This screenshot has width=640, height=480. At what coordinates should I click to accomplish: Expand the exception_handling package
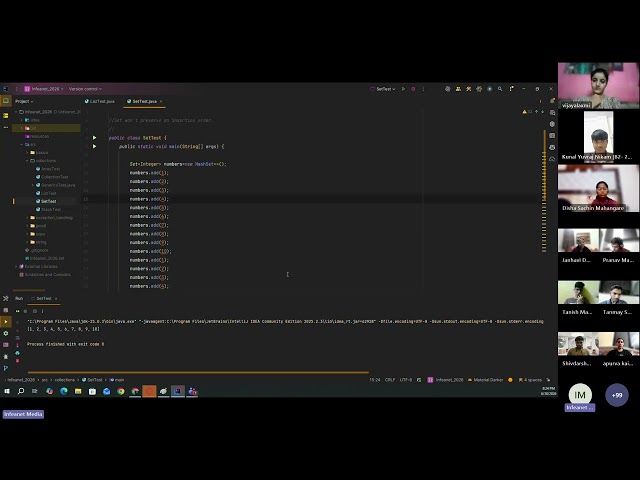click(28, 218)
